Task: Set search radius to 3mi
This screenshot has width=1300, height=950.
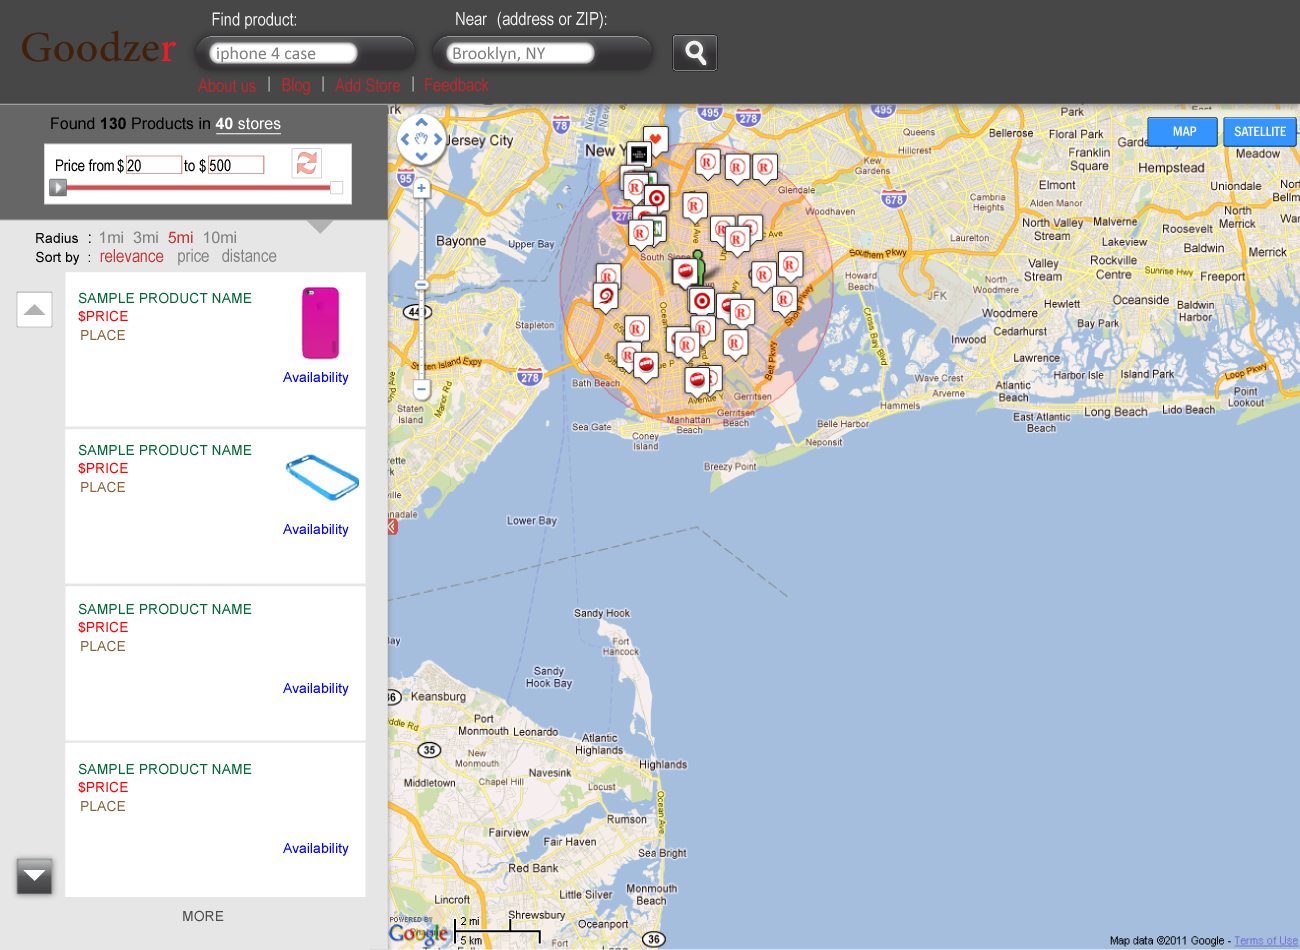Action: click(146, 237)
